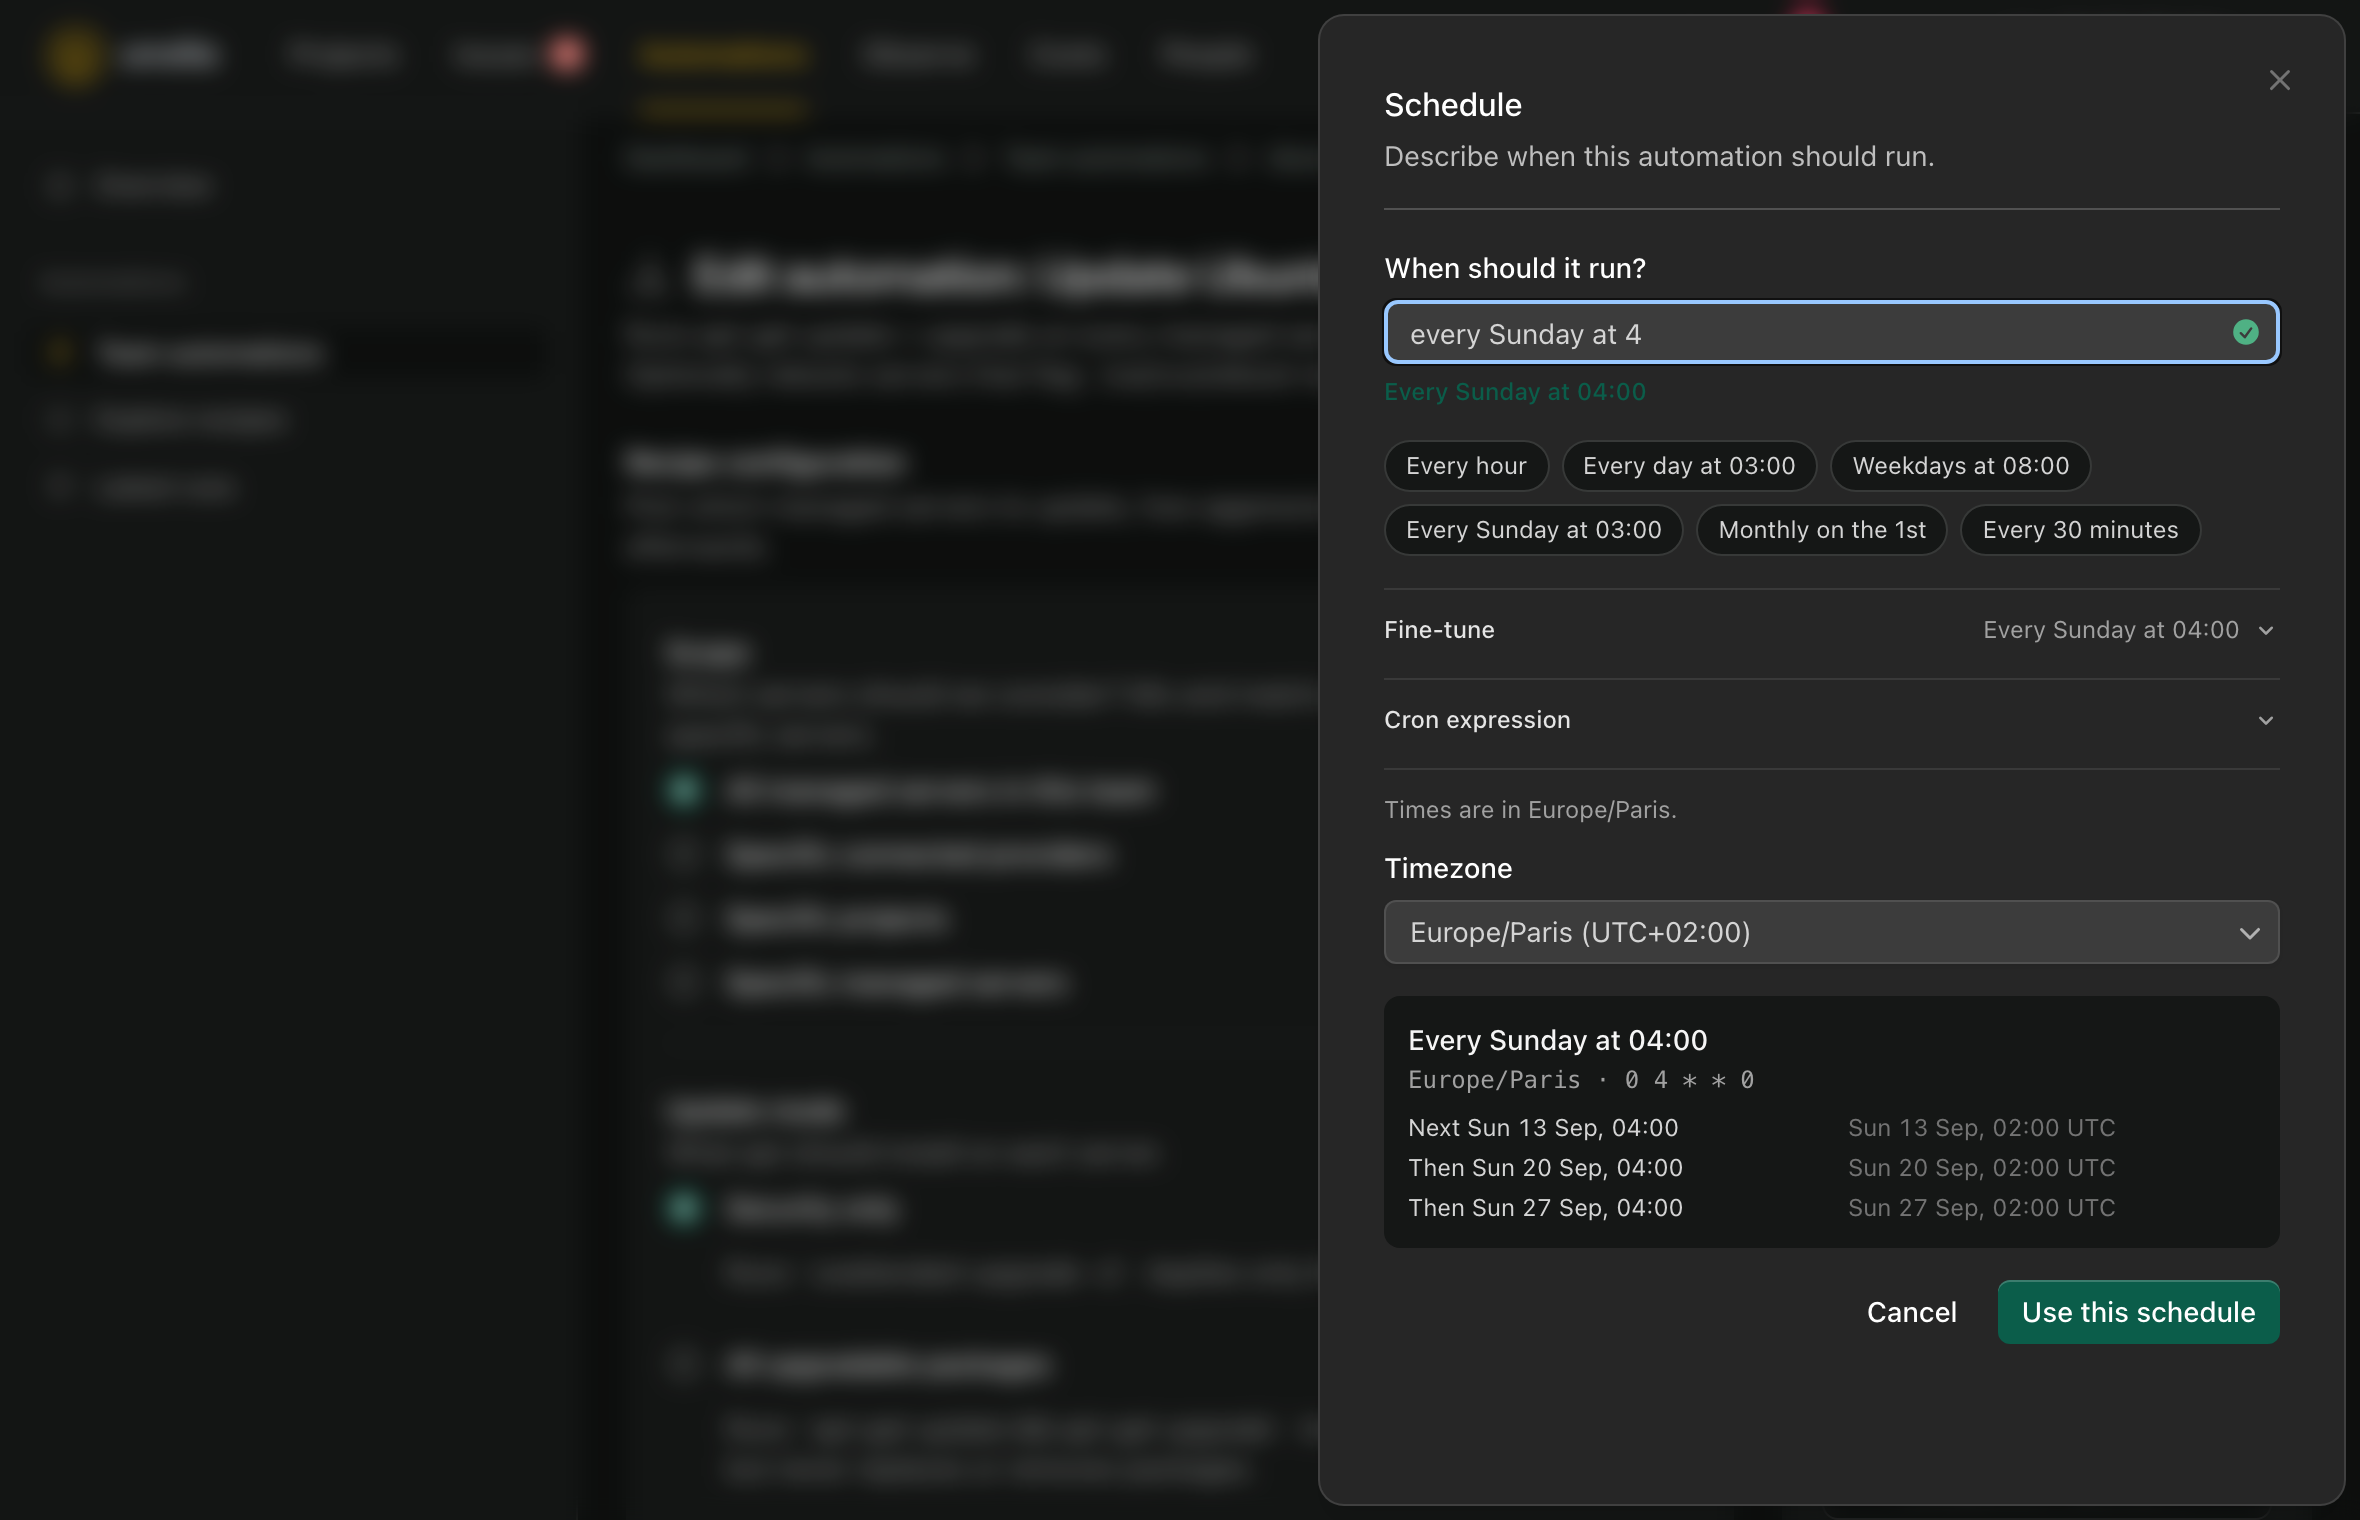Expand the Cron expression section

click(x=1831, y=720)
